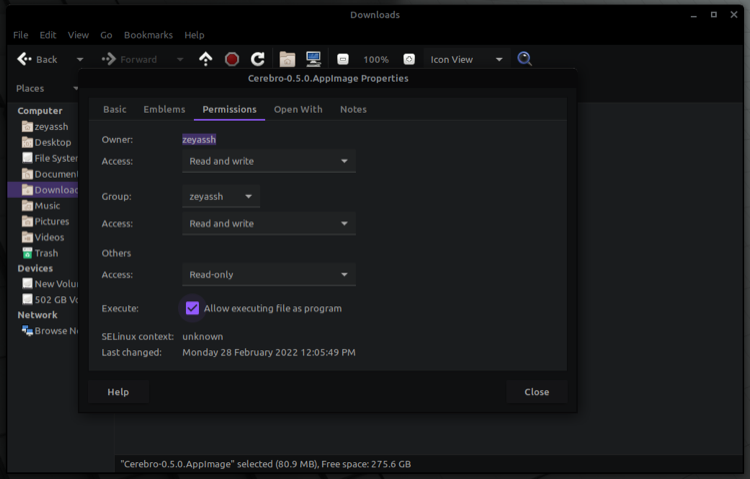Click the 502 GB Volume drive icon
Screen dimensions: 750x479
coord(27,300)
